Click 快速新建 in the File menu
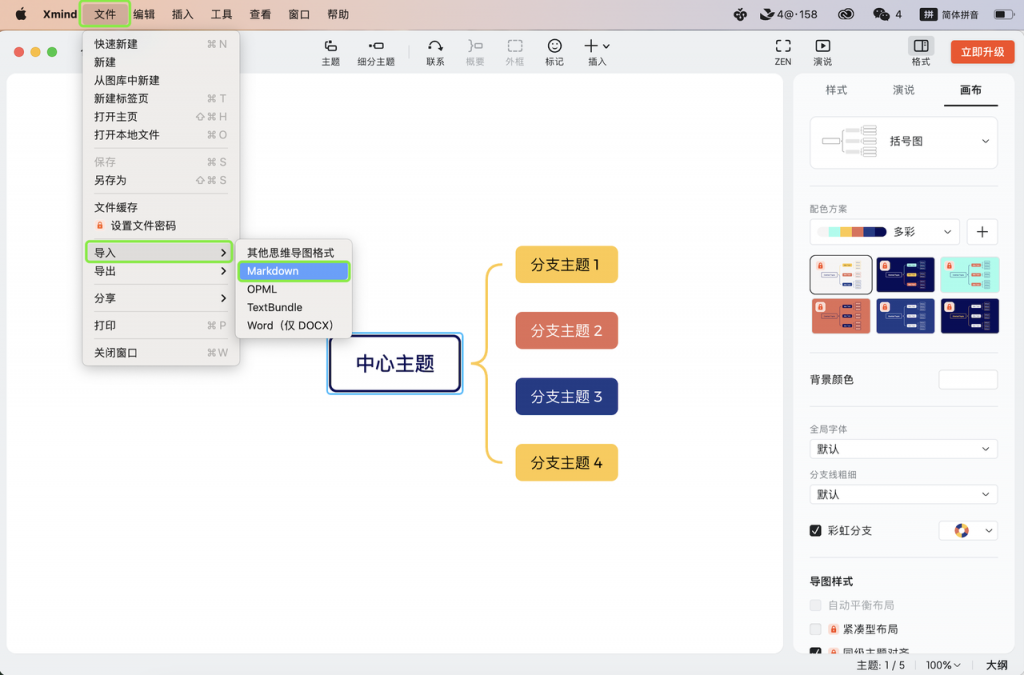The image size is (1024, 675). (x=159, y=44)
